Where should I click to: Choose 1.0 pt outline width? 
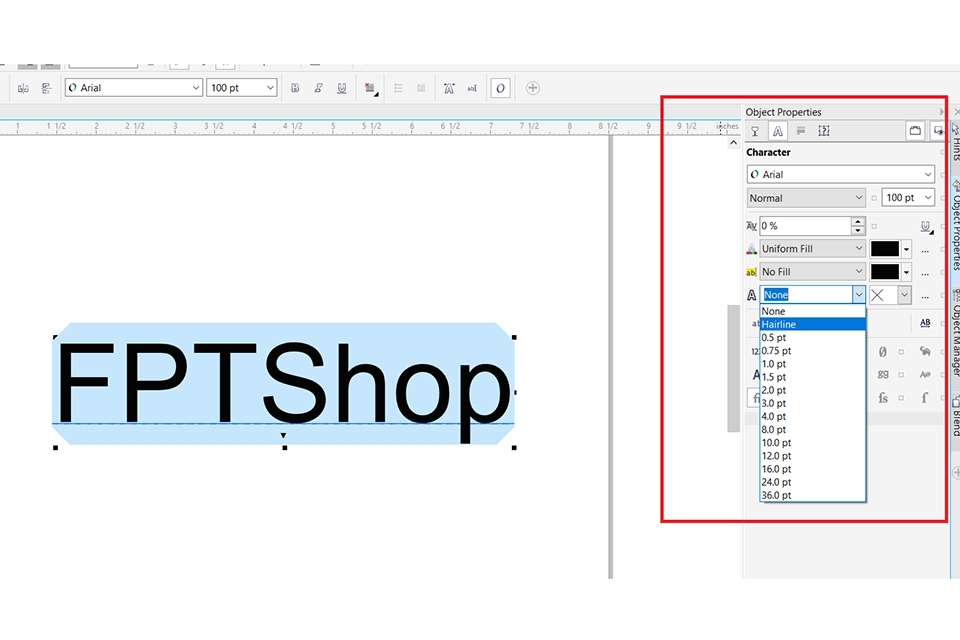(812, 364)
